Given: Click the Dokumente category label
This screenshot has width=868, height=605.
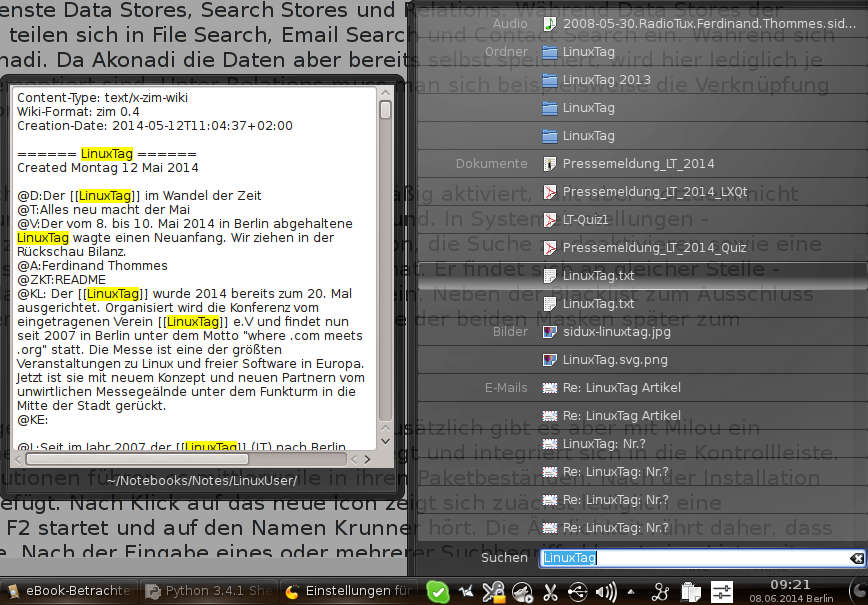Looking at the screenshot, I should click(x=492, y=164).
